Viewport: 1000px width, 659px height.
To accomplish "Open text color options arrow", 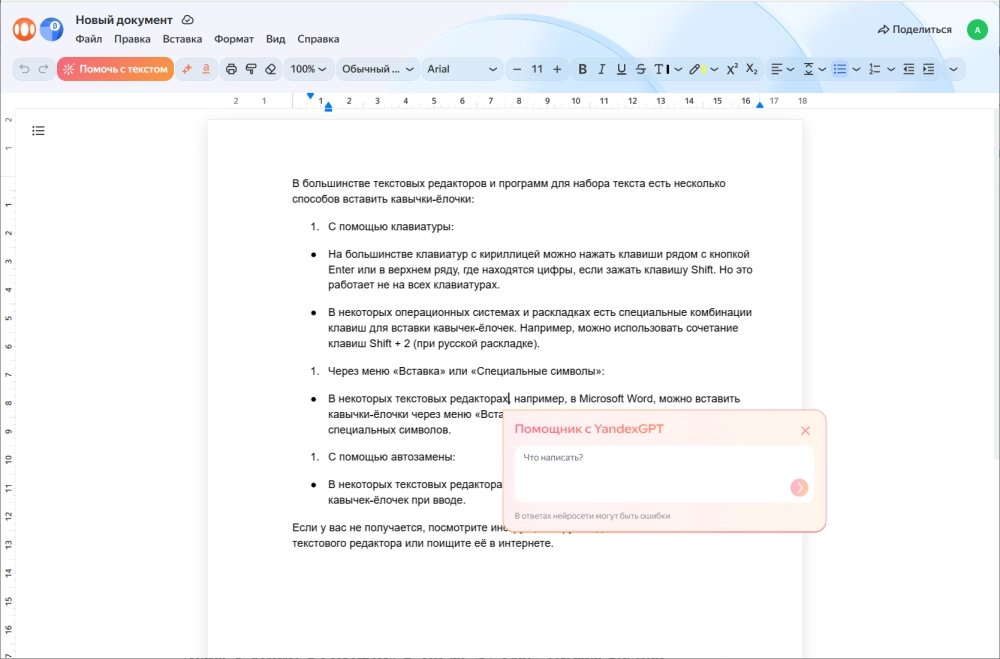I will (678, 69).
